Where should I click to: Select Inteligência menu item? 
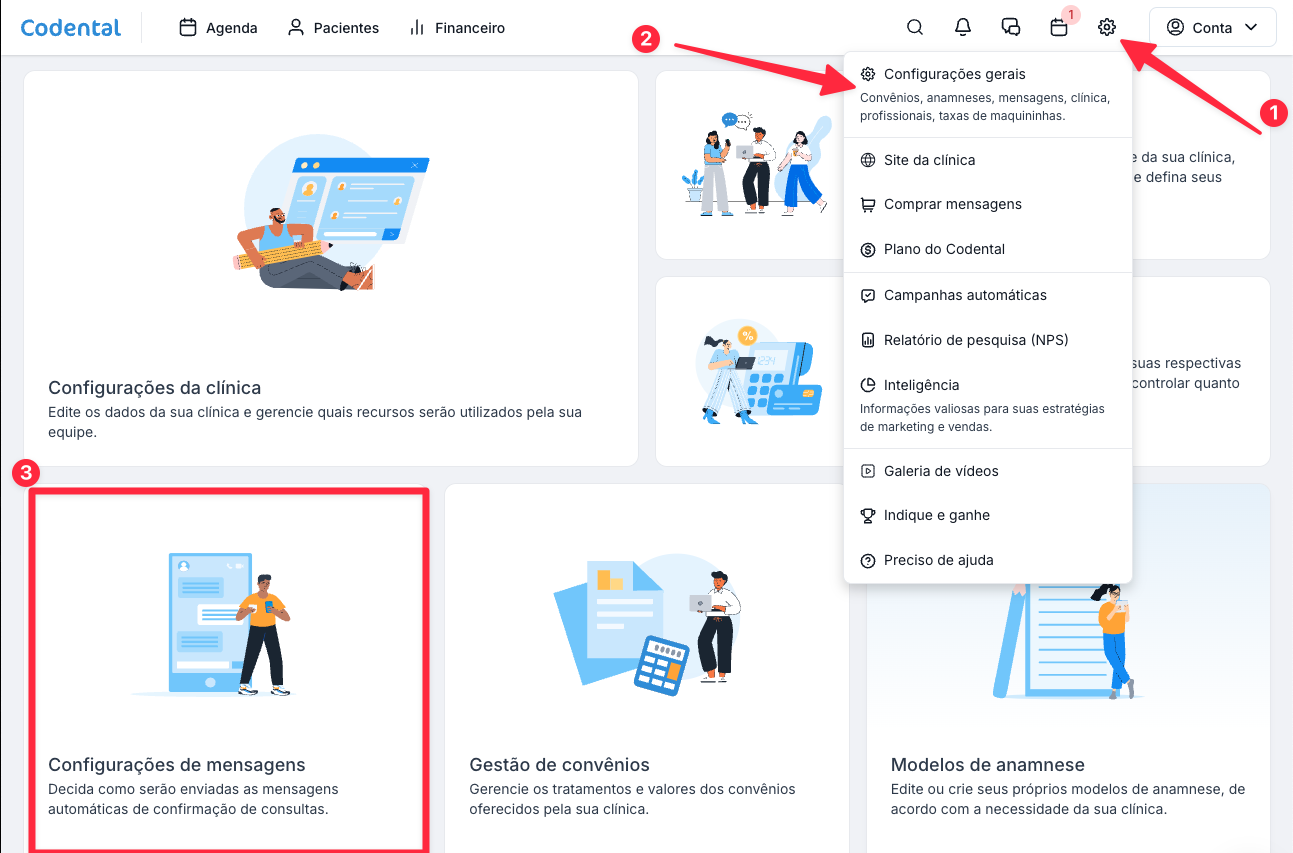921,385
